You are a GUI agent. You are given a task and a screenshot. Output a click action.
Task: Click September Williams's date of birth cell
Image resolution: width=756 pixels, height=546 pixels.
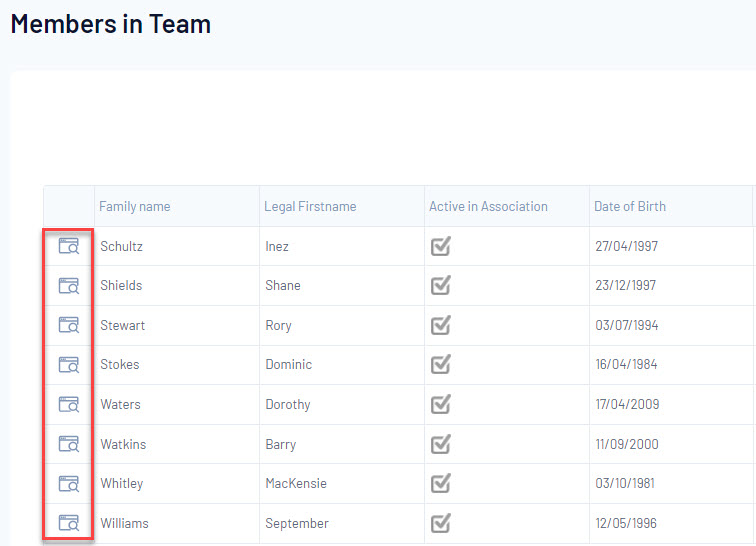(625, 523)
